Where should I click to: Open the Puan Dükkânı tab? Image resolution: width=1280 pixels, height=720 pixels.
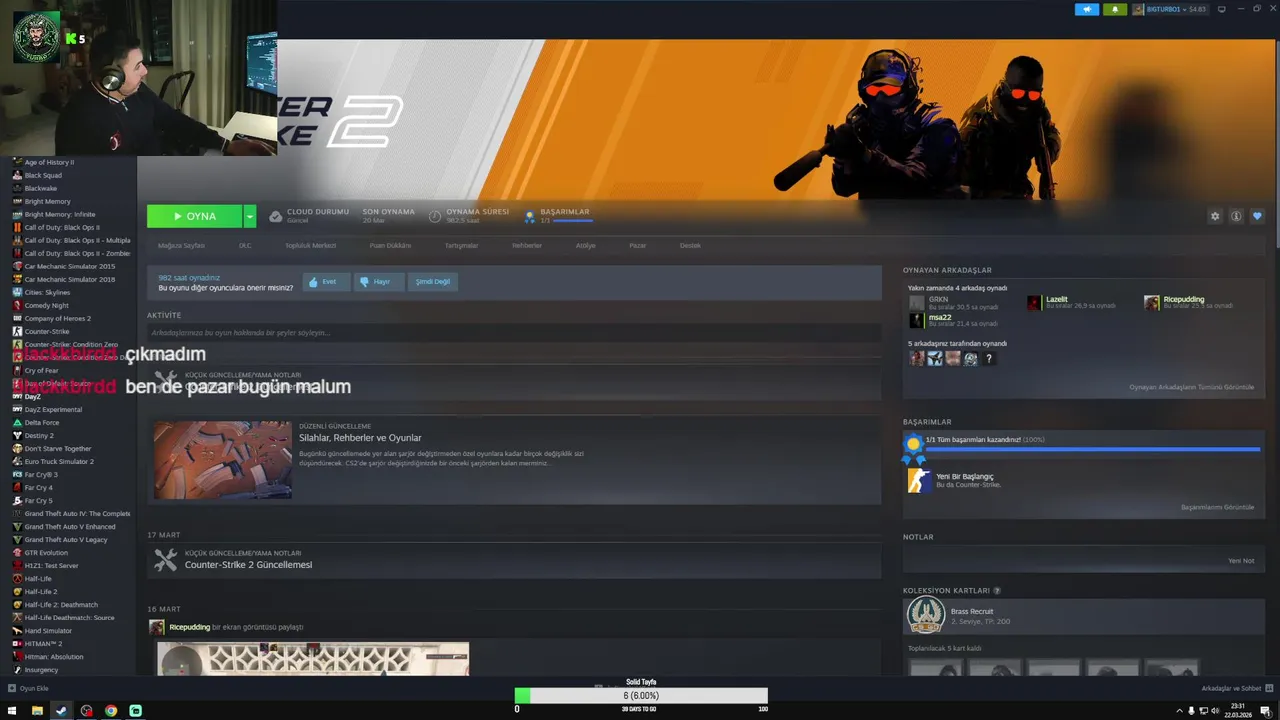390,245
